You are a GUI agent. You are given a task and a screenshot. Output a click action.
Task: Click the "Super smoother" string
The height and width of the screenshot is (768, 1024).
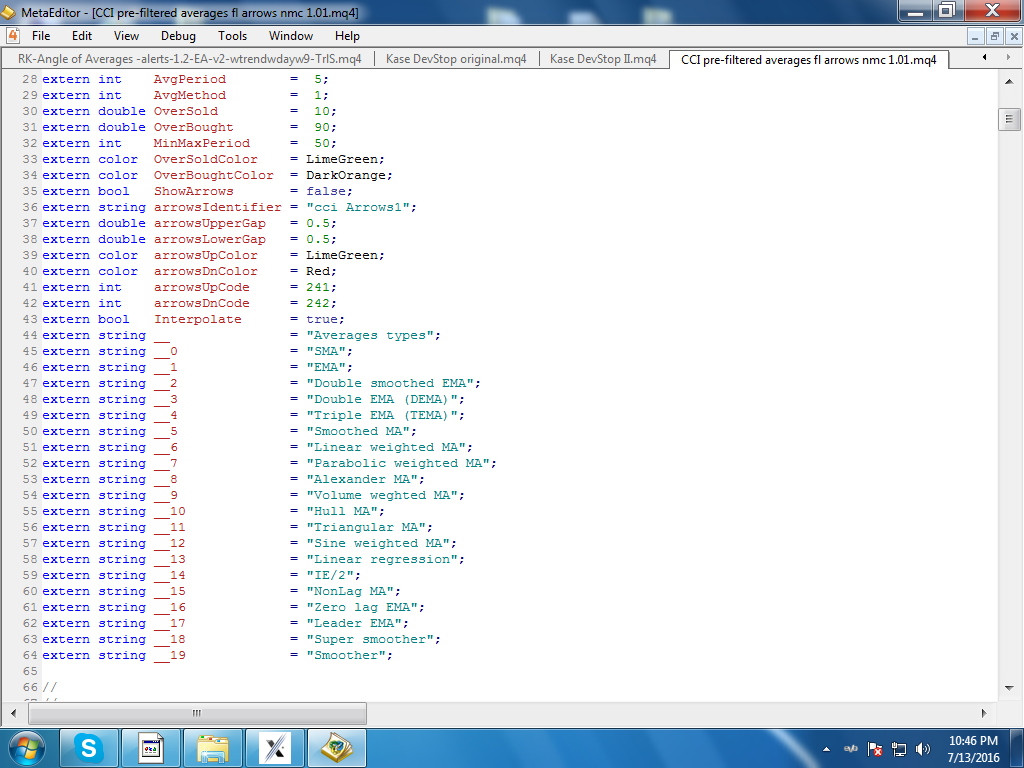pyautogui.click(x=370, y=639)
